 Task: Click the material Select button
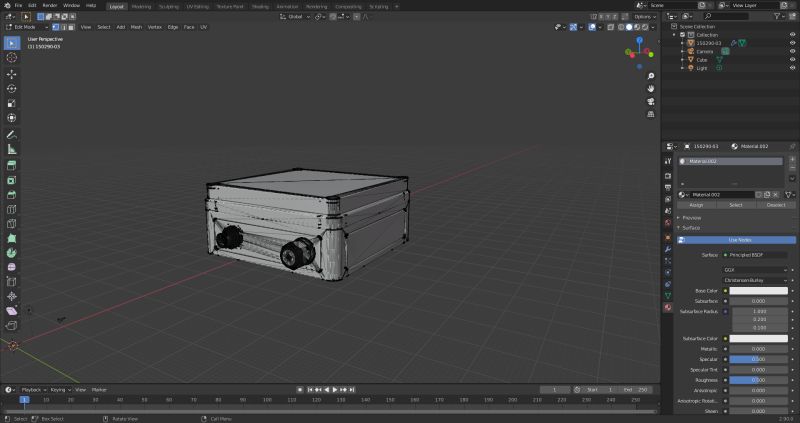736,205
